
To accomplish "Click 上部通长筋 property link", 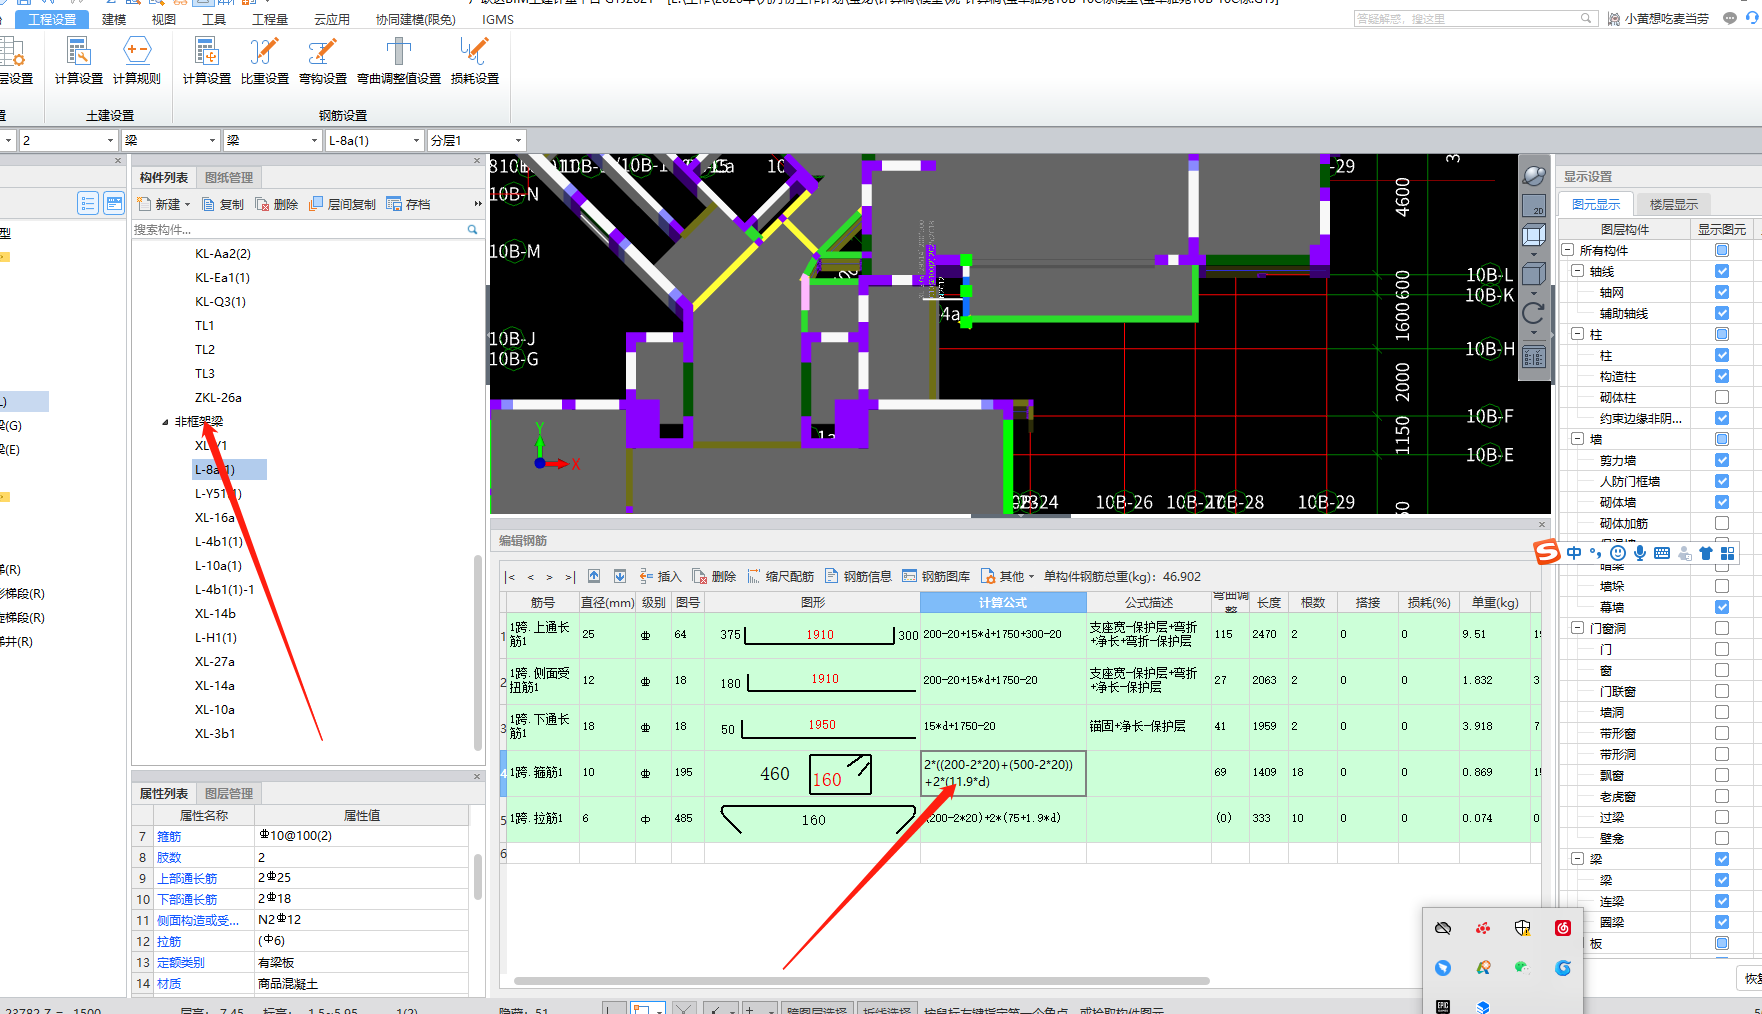I will [x=187, y=878].
